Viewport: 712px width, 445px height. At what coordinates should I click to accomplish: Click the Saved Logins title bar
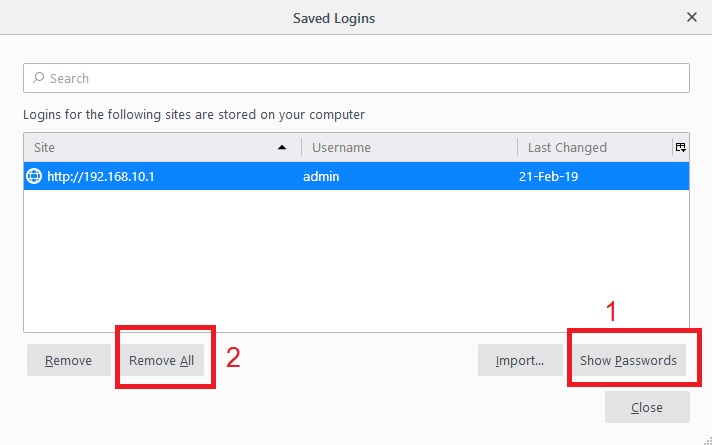[x=334, y=17]
